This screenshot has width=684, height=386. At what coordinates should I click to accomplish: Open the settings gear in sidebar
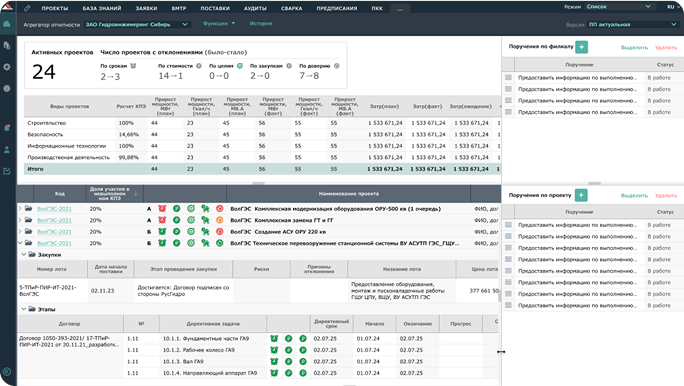click(x=7, y=67)
